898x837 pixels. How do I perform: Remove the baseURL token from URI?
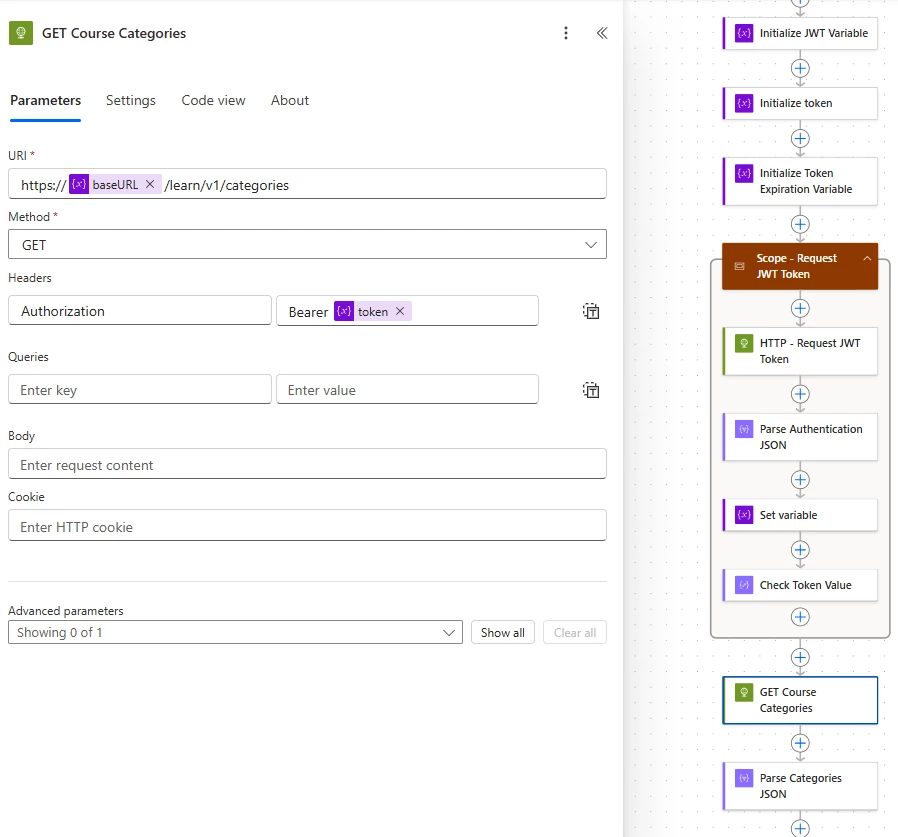tap(149, 184)
